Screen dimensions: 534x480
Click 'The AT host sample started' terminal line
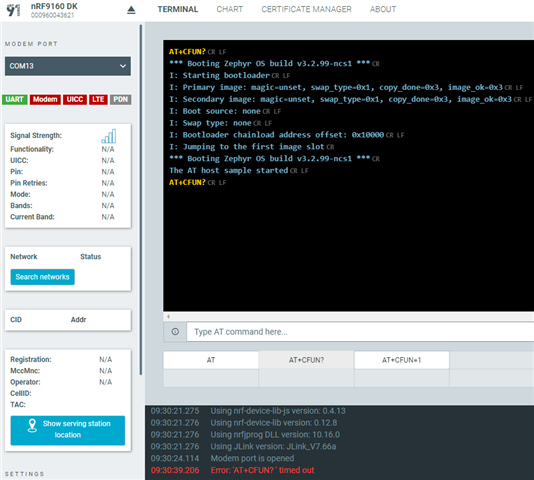click(229, 170)
